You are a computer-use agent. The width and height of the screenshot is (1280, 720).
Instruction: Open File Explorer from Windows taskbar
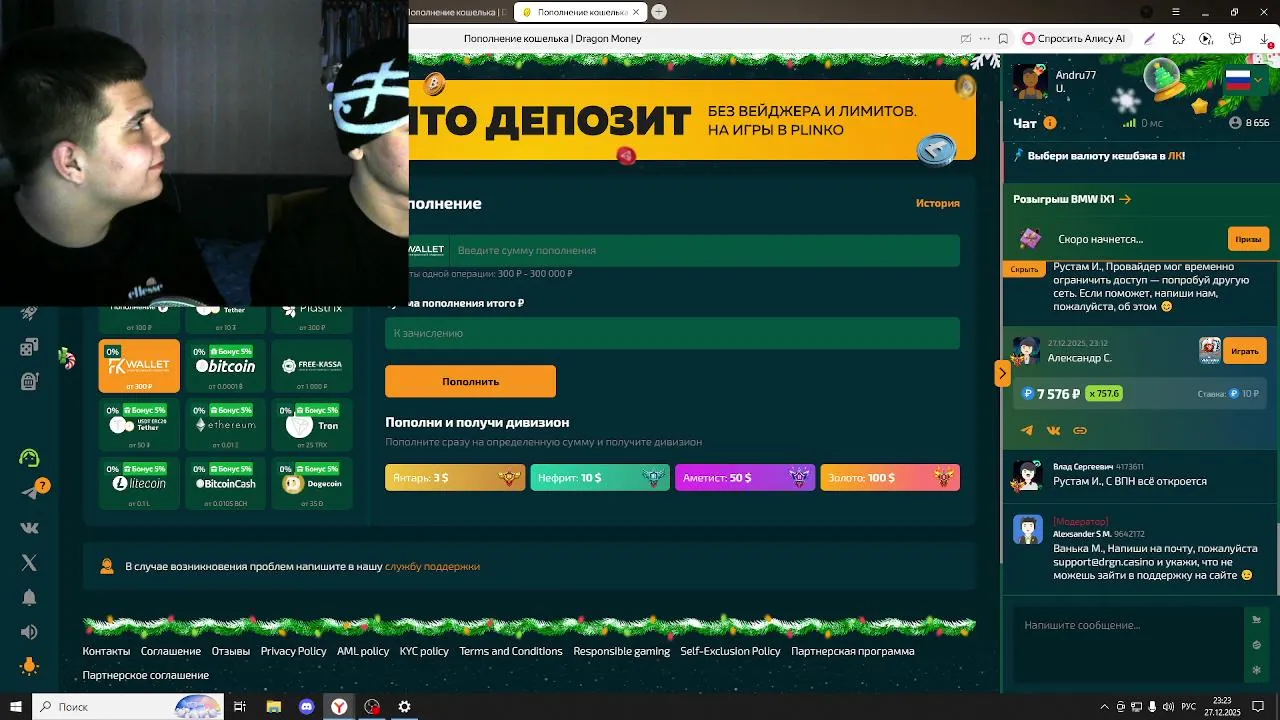274,707
